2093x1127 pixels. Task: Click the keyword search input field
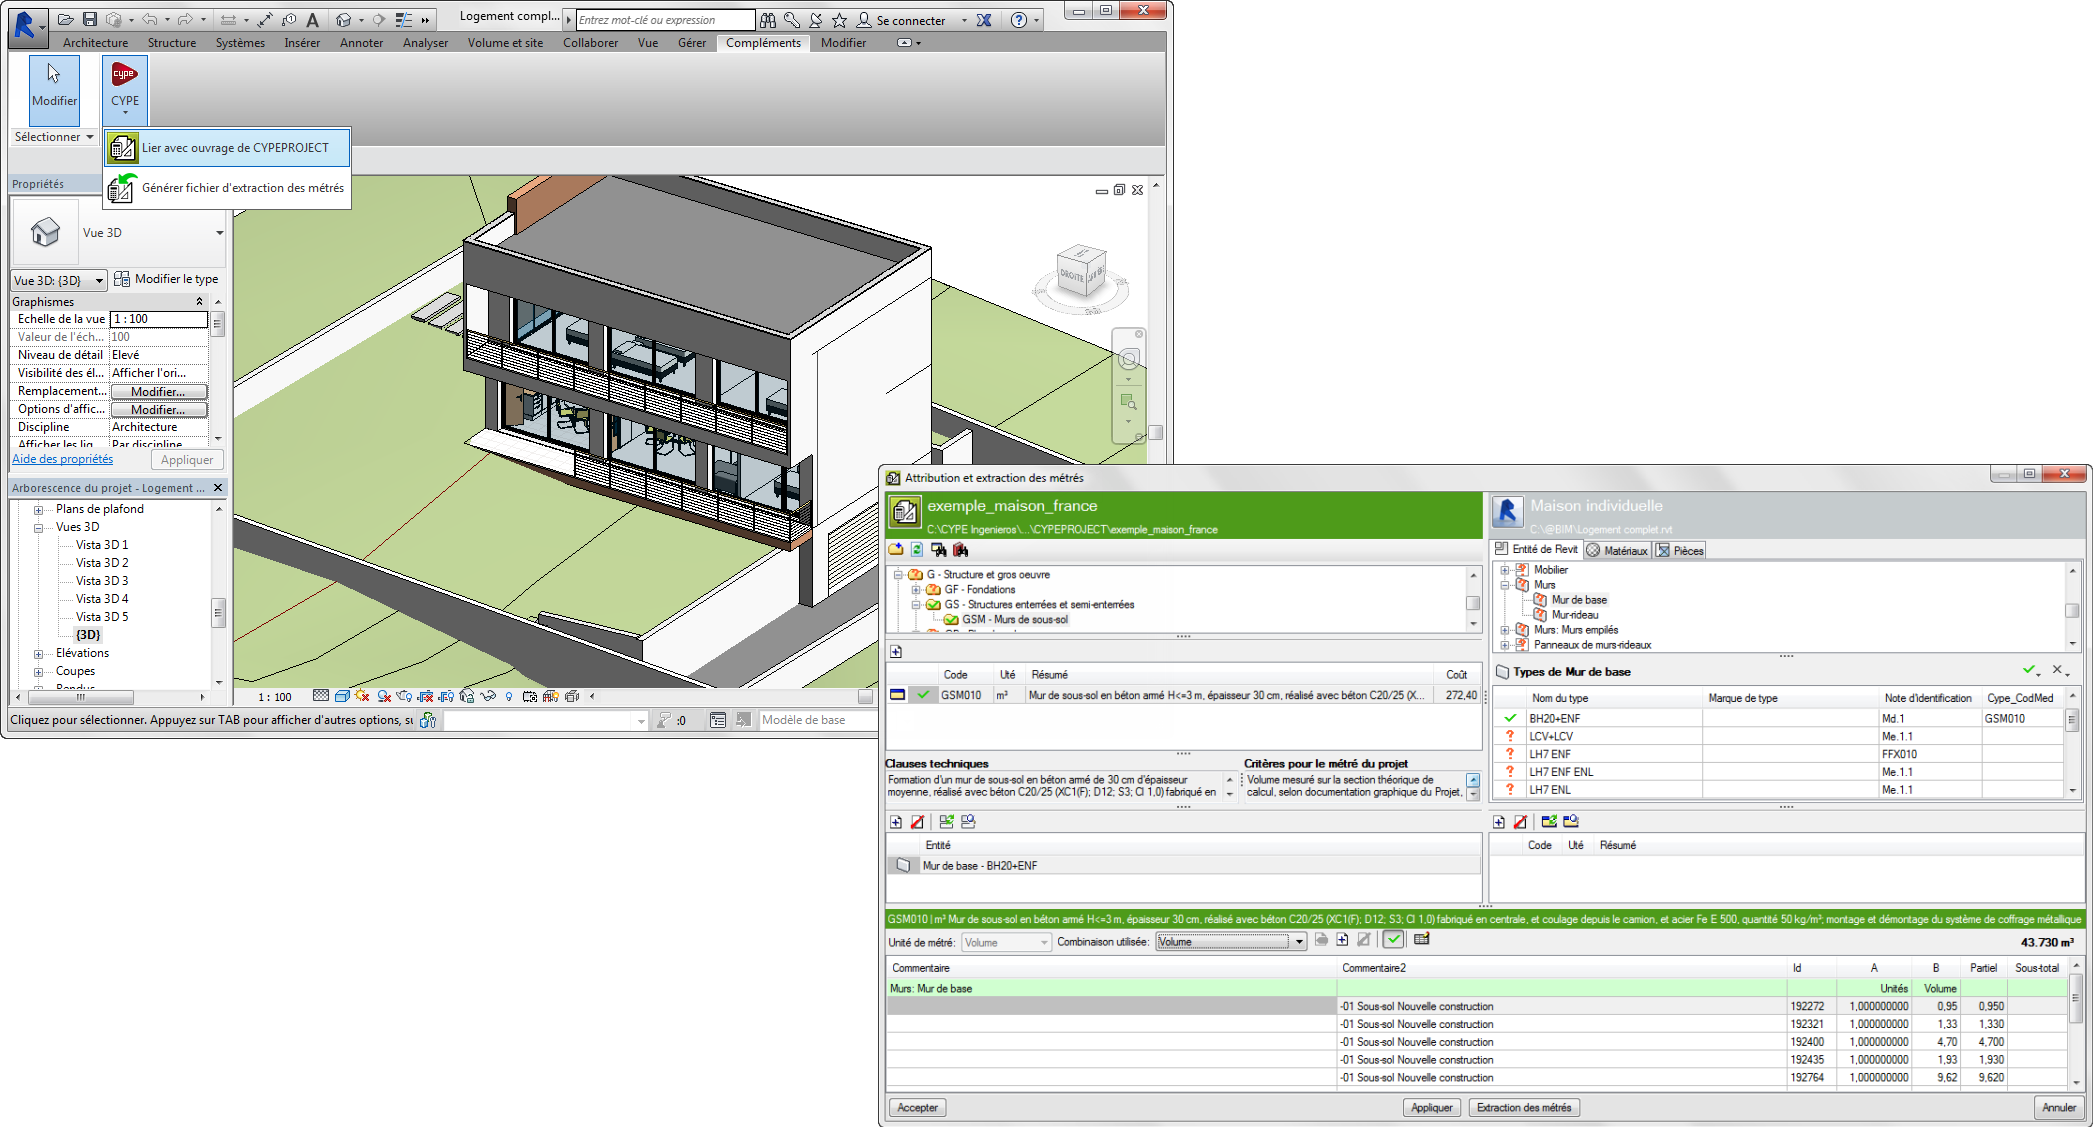tap(665, 20)
